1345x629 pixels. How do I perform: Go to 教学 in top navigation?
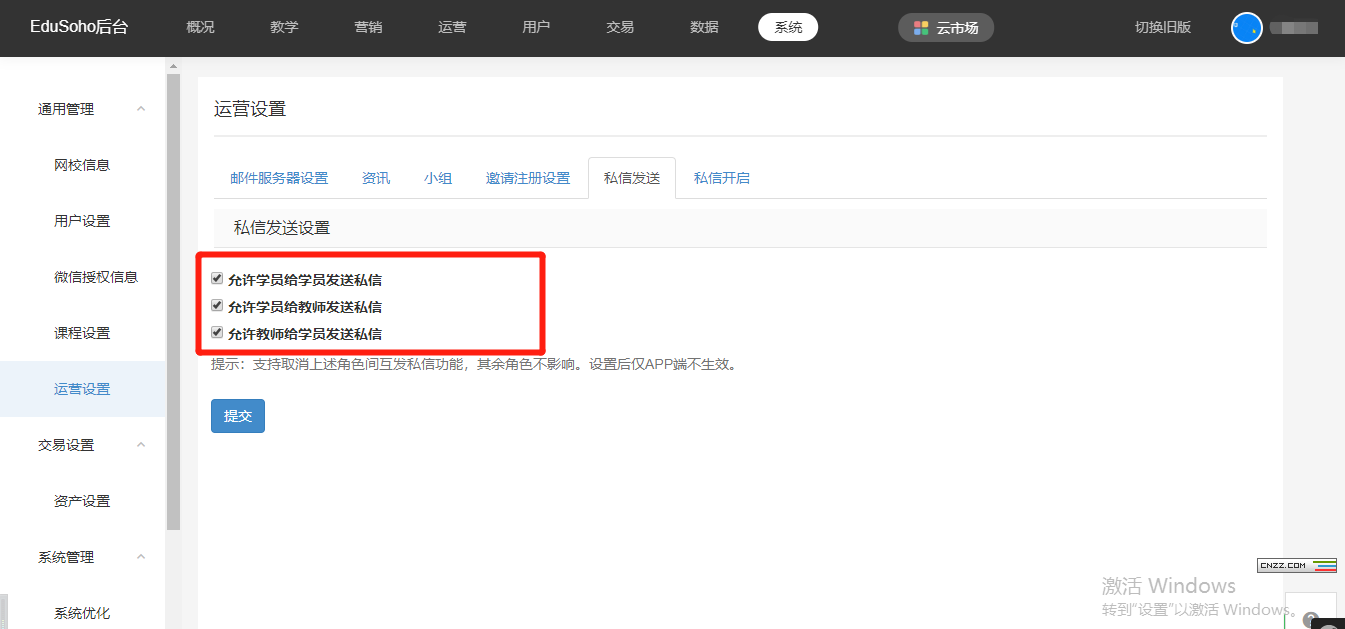pos(284,27)
